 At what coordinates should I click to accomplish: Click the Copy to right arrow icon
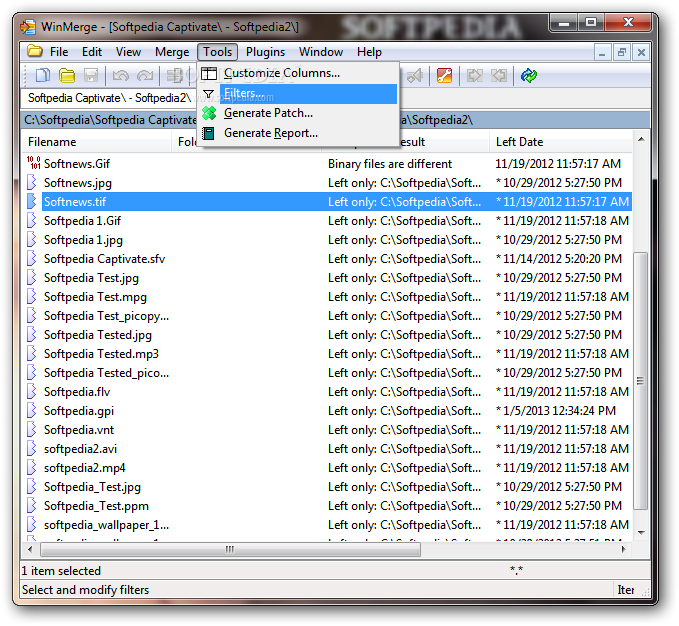click(475, 75)
